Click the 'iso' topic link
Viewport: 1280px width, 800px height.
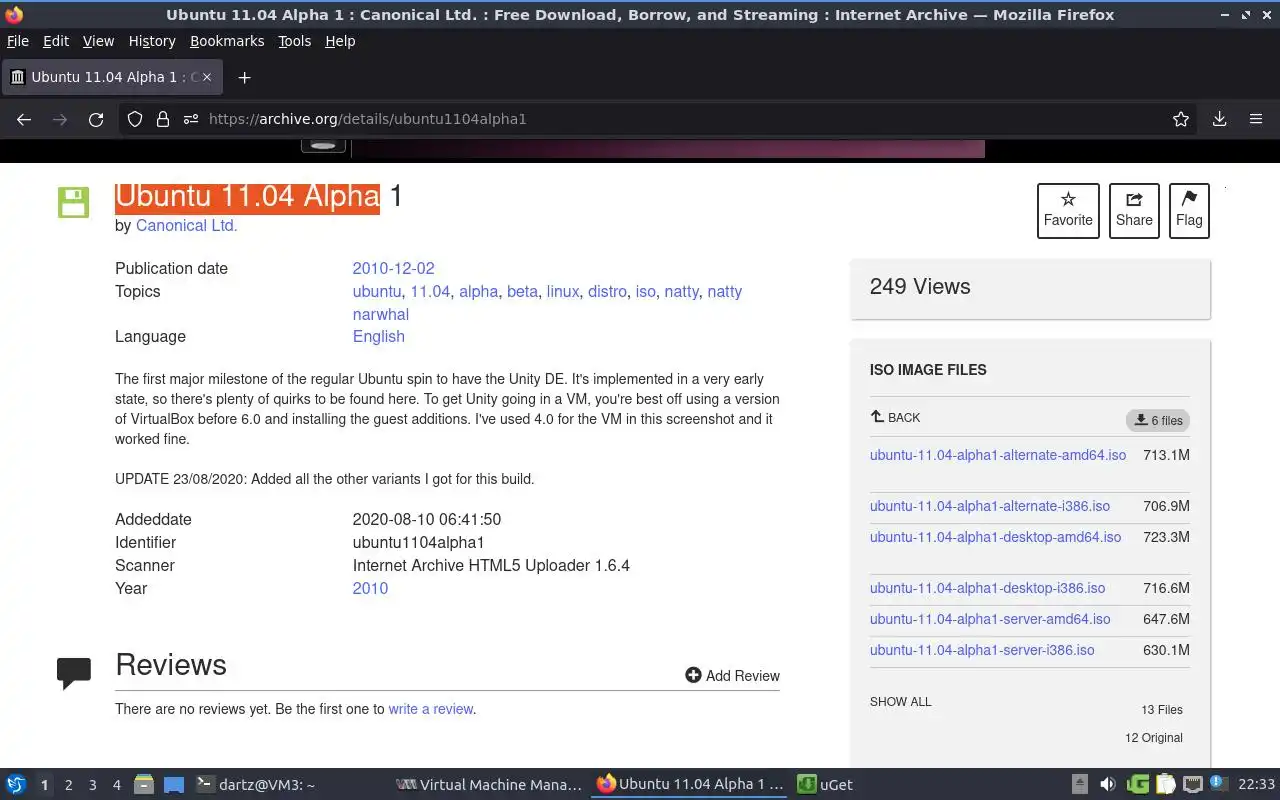(x=646, y=291)
